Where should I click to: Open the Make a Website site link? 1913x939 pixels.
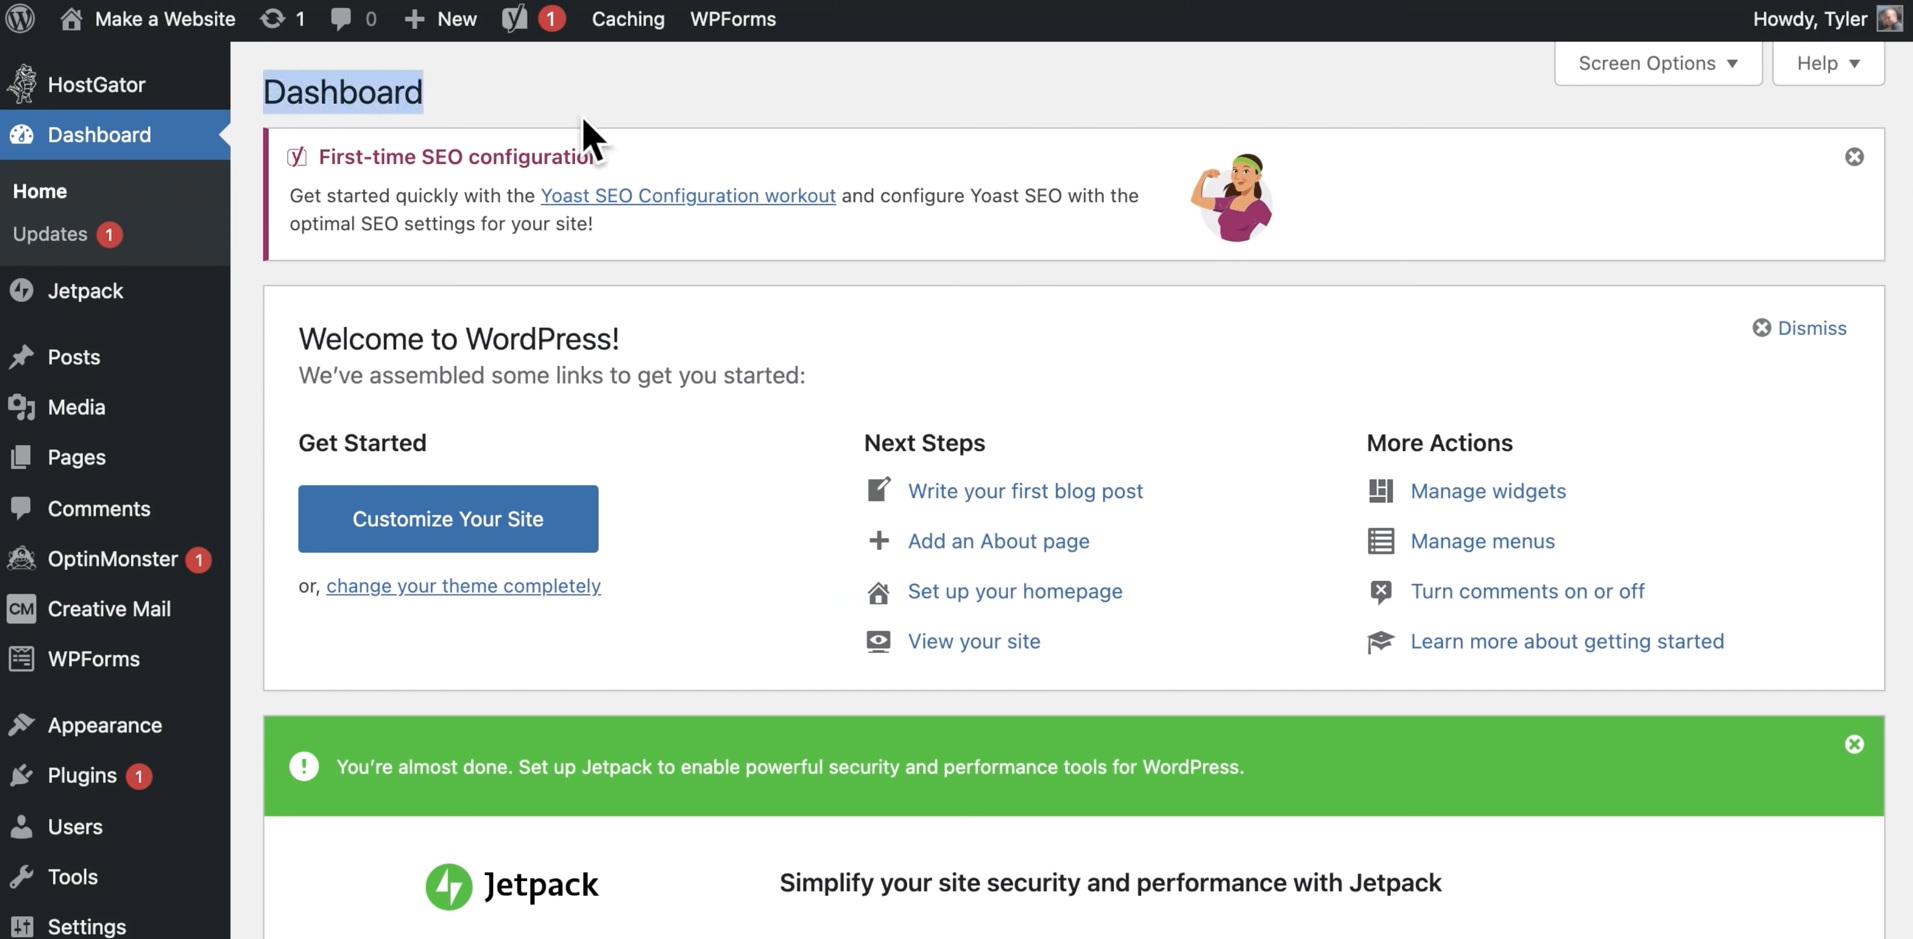pyautogui.click(x=147, y=19)
